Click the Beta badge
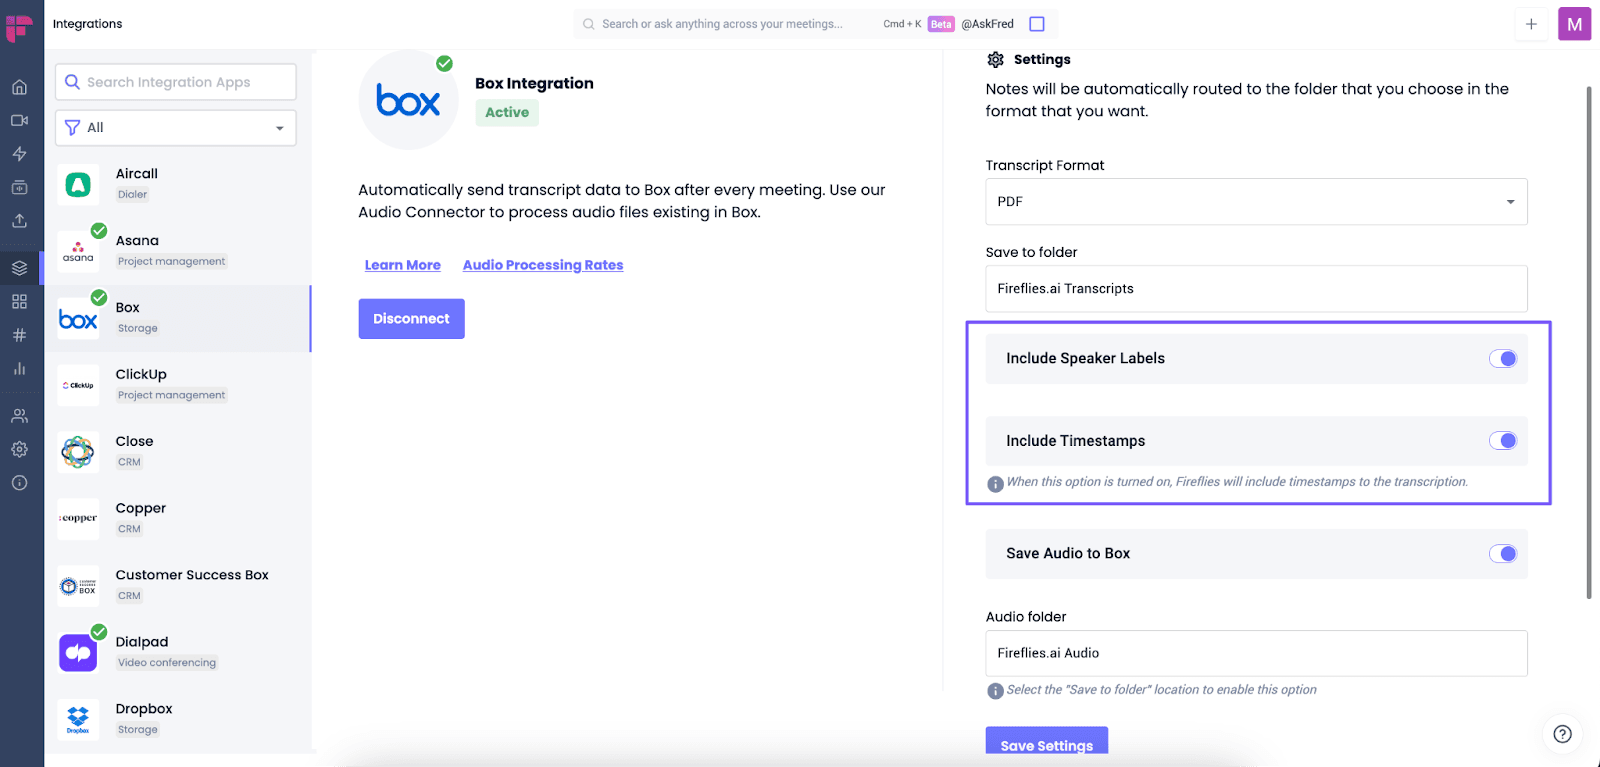 (941, 24)
